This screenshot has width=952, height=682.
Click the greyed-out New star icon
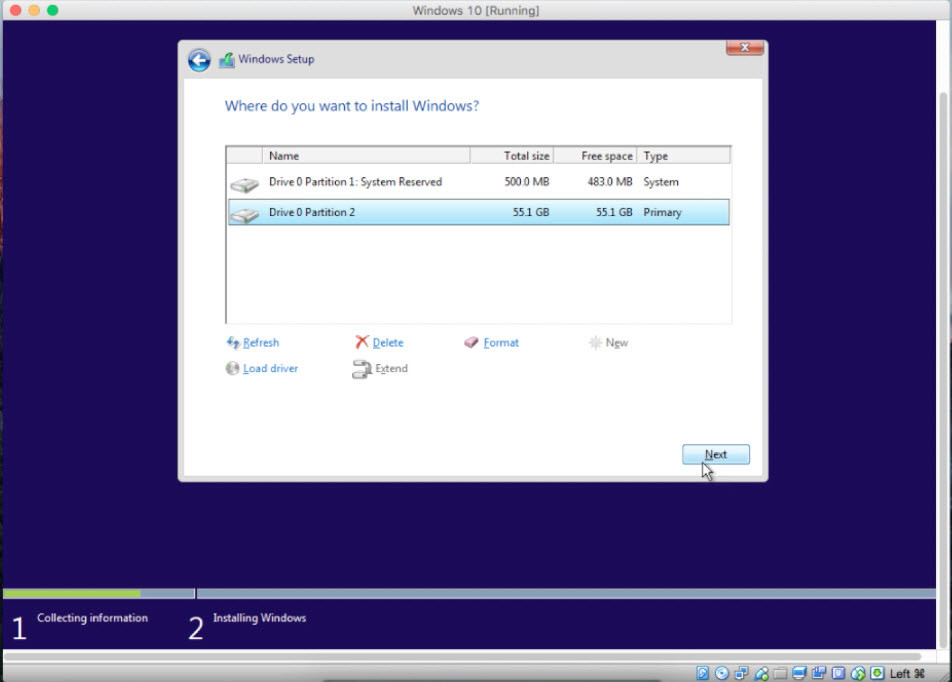595,343
